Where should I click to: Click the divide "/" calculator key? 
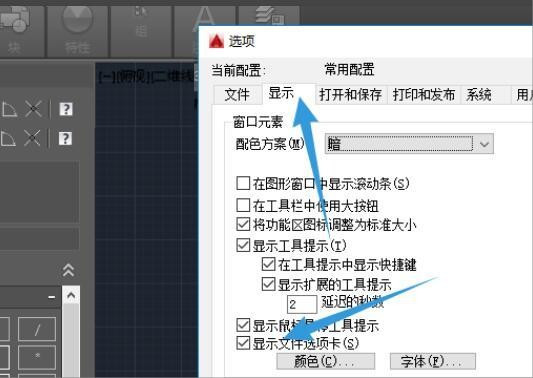click(x=37, y=329)
